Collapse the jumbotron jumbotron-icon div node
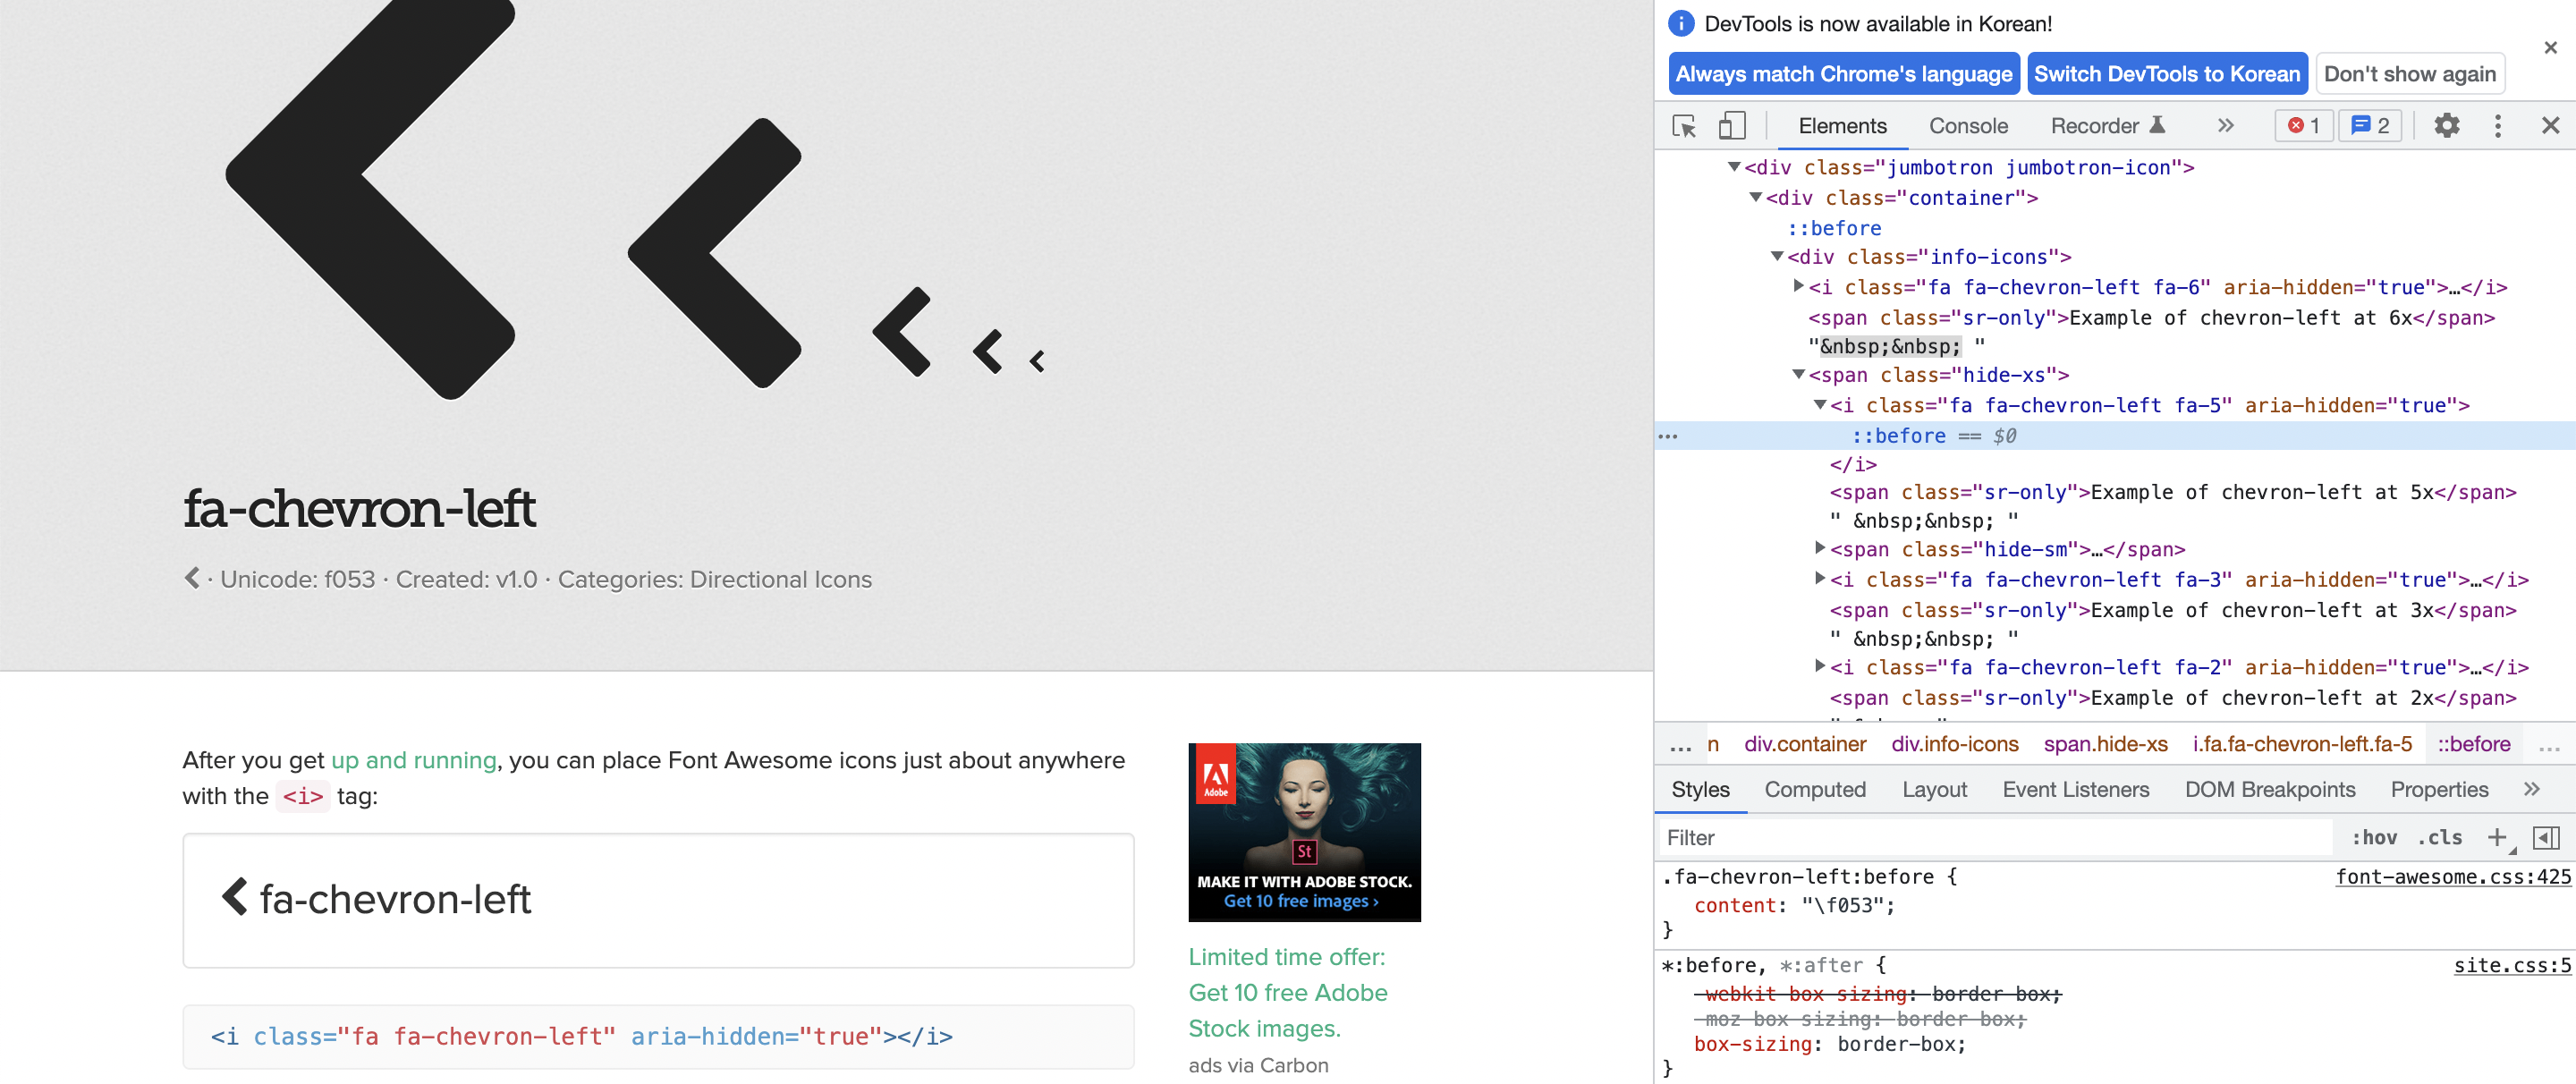The width and height of the screenshot is (2576, 1084). tap(1734, 167)
